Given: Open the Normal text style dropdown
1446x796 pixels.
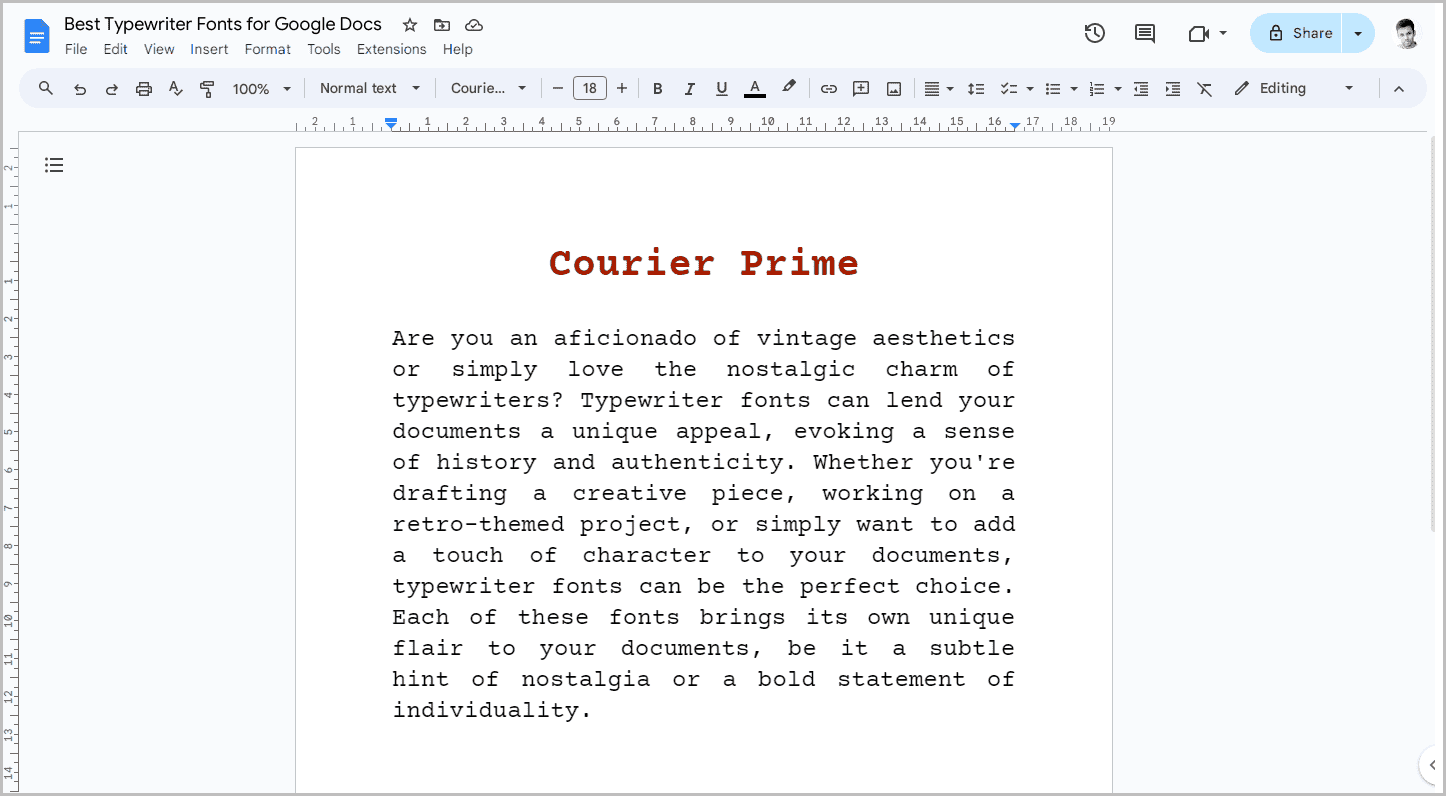Looking at the screenshot, I should (x=370, y=88).
